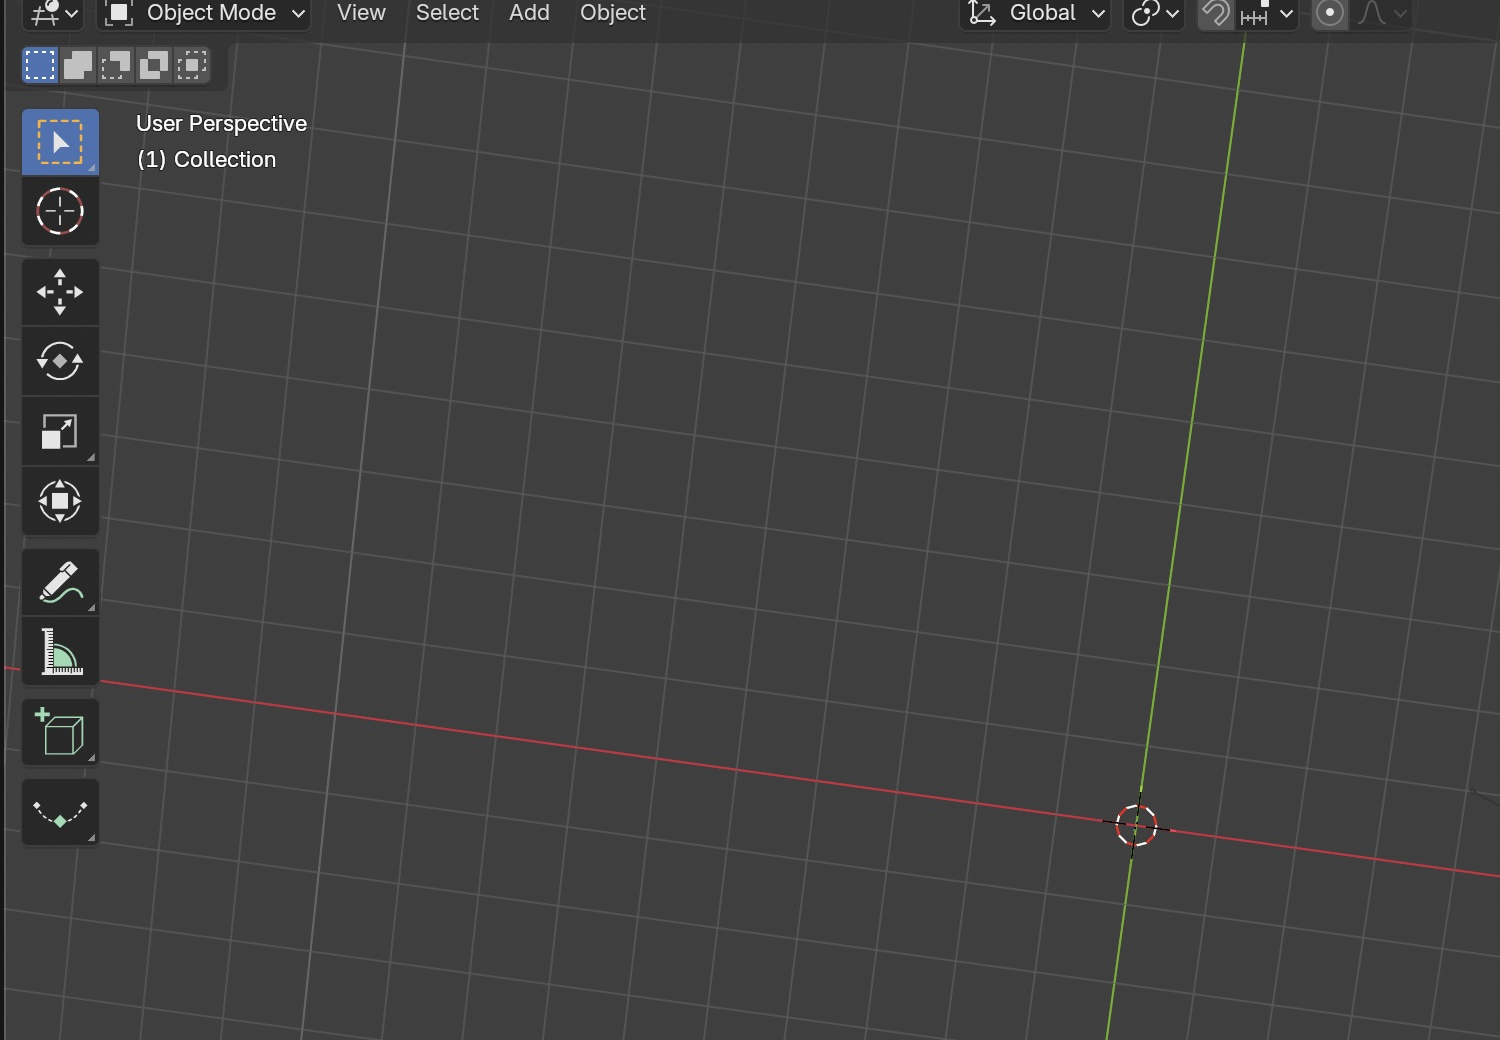The height and width of the screenshot is (1040, 1500).
Task: Open the Add menu
Action: pos(529,13)
